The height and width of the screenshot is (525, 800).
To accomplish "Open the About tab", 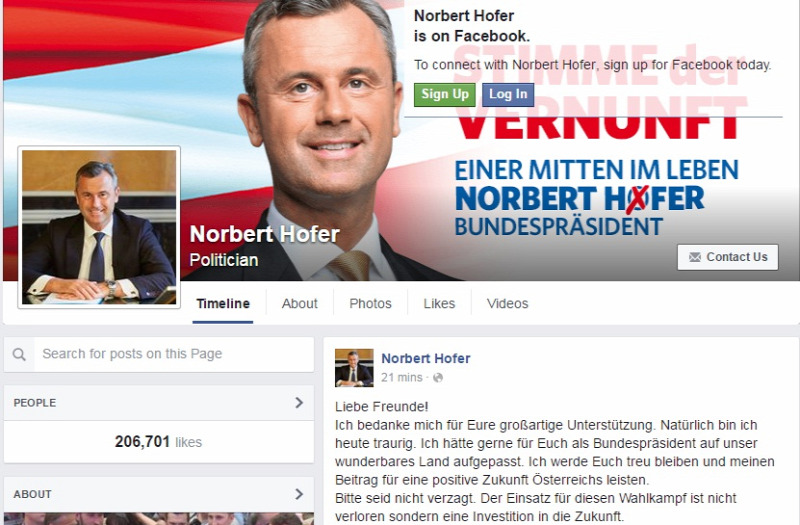I will (299, 304).
